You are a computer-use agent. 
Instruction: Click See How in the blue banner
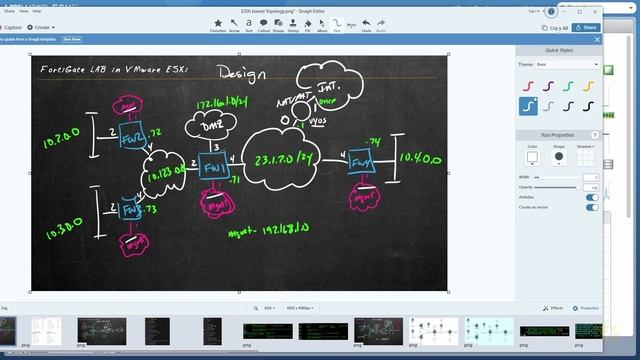click(72, 39)
